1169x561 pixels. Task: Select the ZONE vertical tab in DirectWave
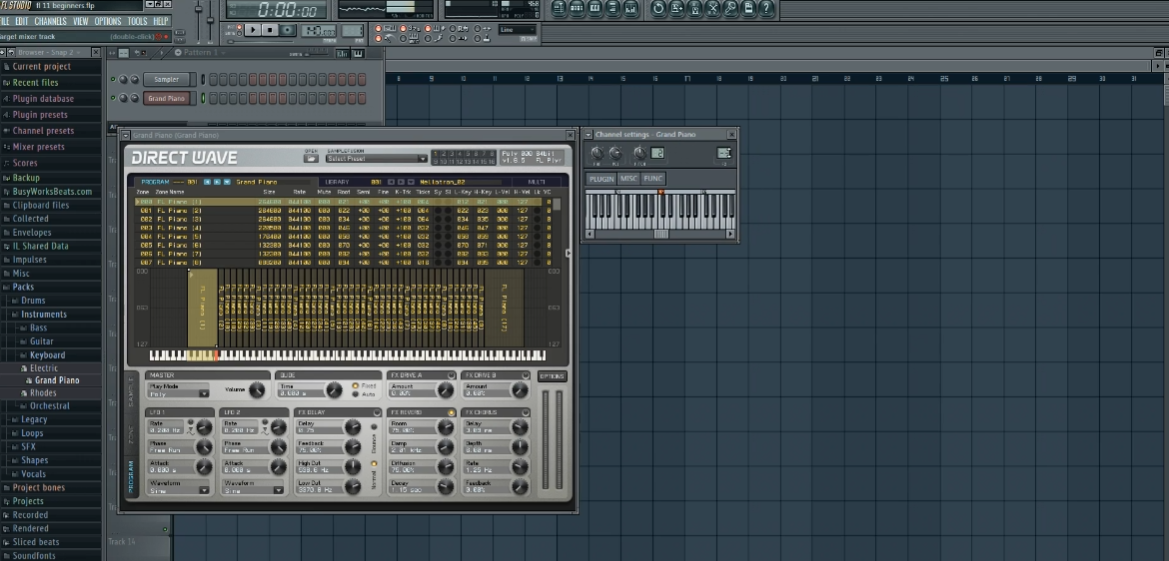click(131, 435)
